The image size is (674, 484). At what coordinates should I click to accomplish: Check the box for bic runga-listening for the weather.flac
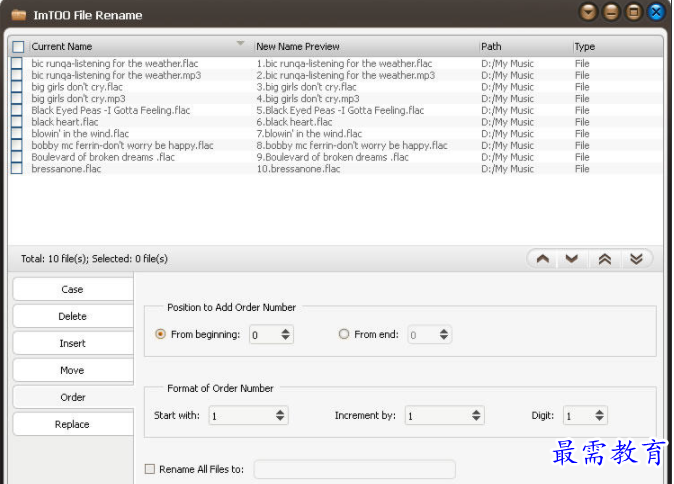[x=17, y=63]
